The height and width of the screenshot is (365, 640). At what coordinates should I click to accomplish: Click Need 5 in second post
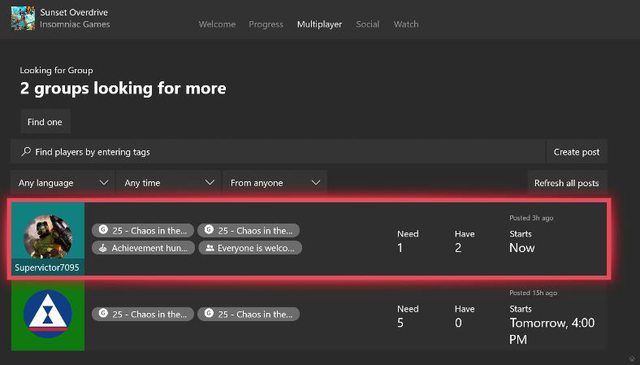[x=408, y=316]
